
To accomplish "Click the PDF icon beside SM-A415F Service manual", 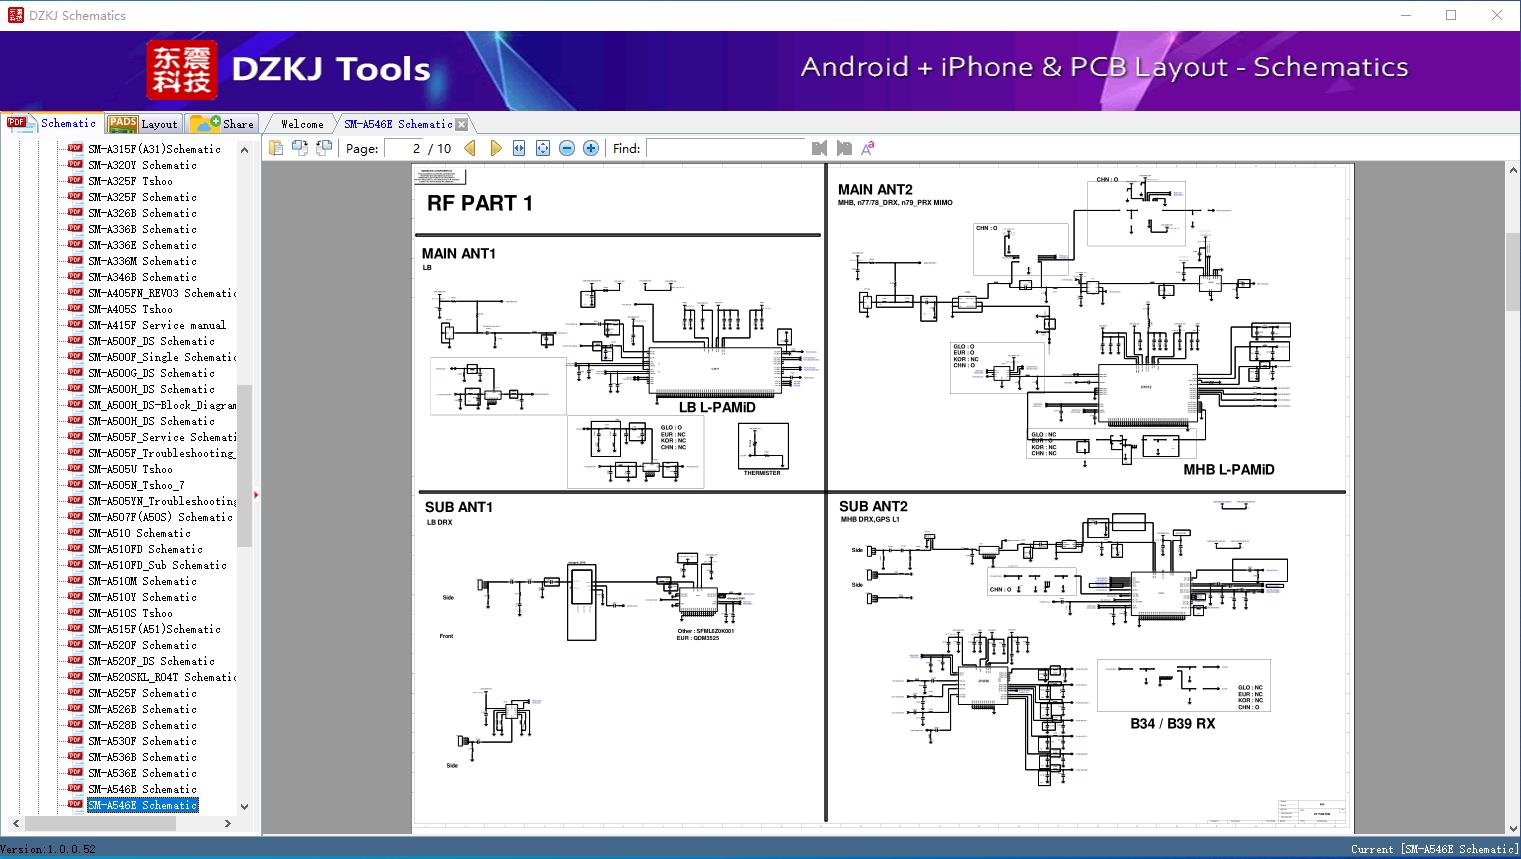I will (75, 324).
